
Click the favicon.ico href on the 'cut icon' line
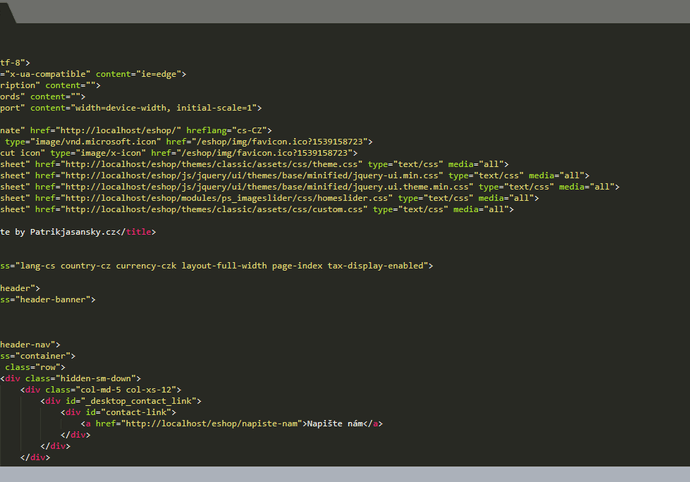252,153
